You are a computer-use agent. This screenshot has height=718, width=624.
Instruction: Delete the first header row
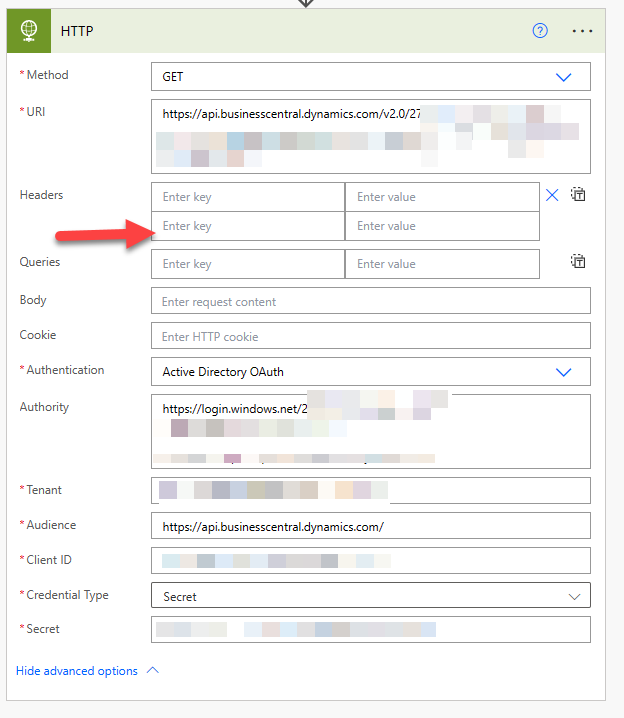(552, 196)
